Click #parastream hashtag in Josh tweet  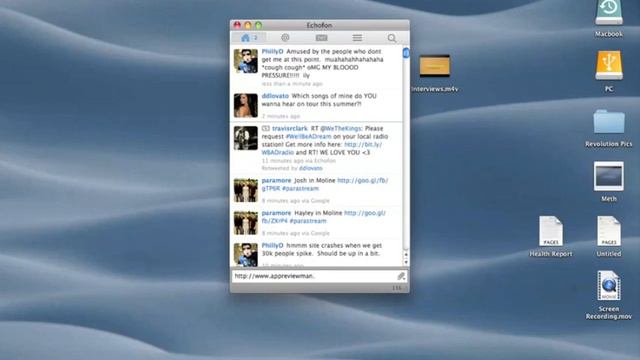300,189
